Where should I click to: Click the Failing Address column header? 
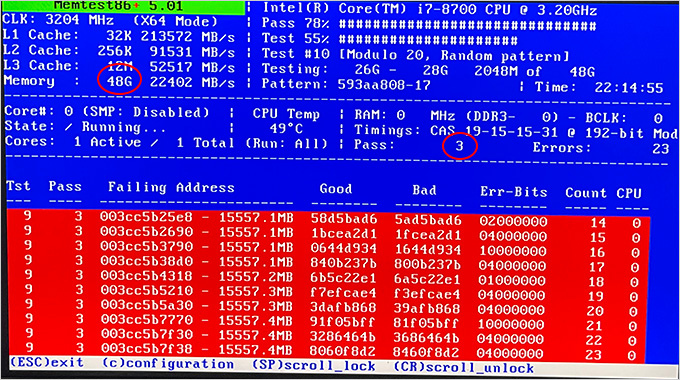[171, 187]
